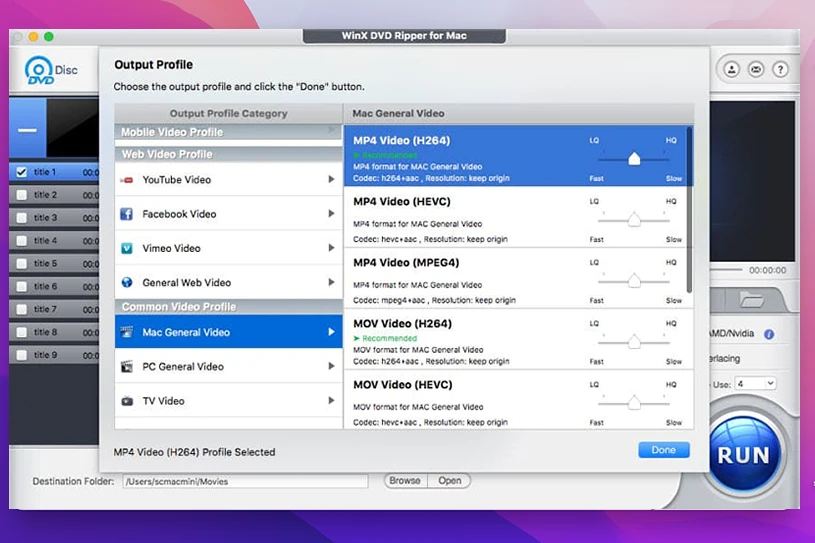Click the YouTube logo icon
This screenshot has height=543, width=815.
(x=127, y=180)
